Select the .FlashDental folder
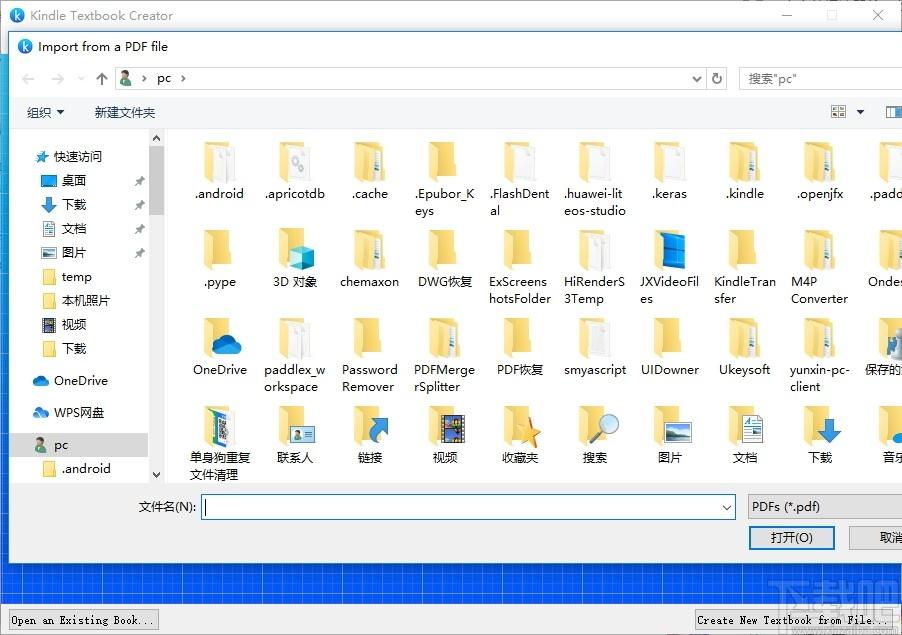 [519, 179]
